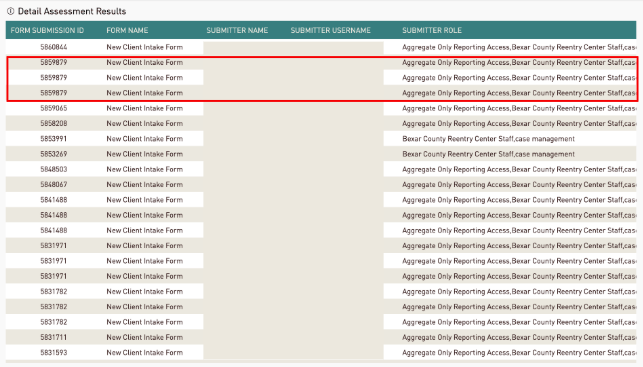Select the submitter role text in row 5848067

coord(519,185)
